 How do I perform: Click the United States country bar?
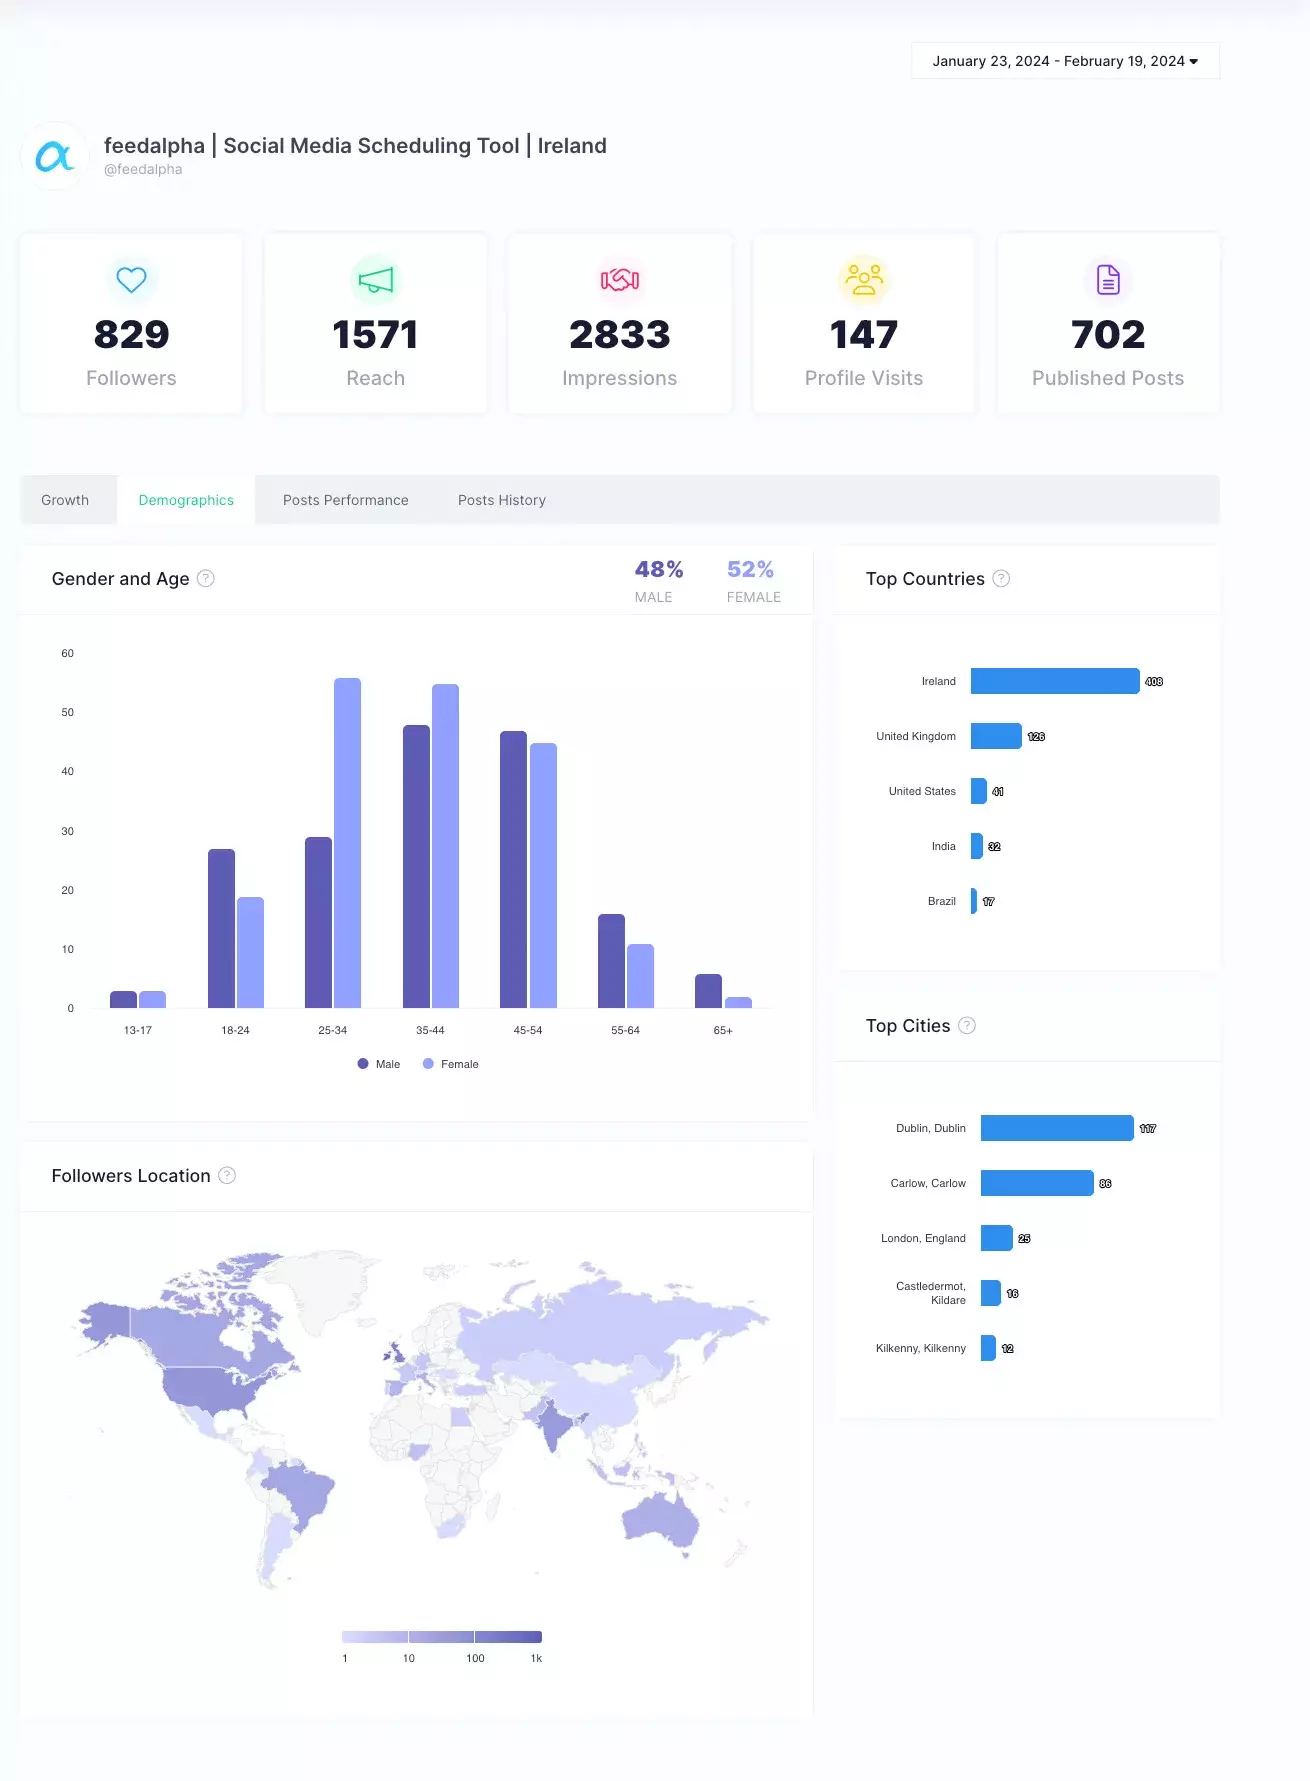tap(979, 791)
